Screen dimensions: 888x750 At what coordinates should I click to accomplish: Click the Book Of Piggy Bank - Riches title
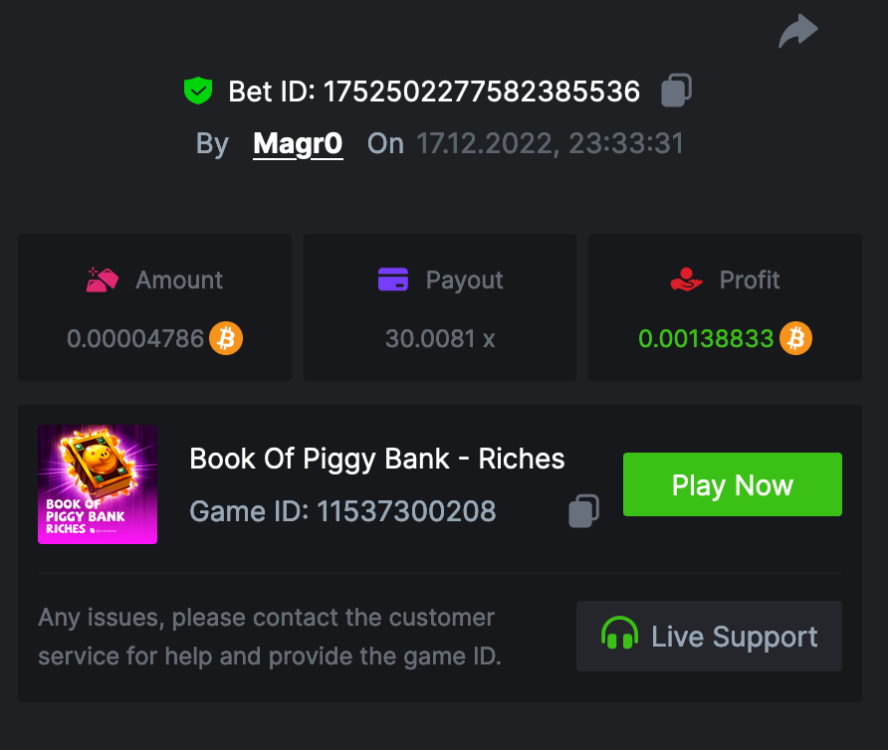click(x=377, y=459)
